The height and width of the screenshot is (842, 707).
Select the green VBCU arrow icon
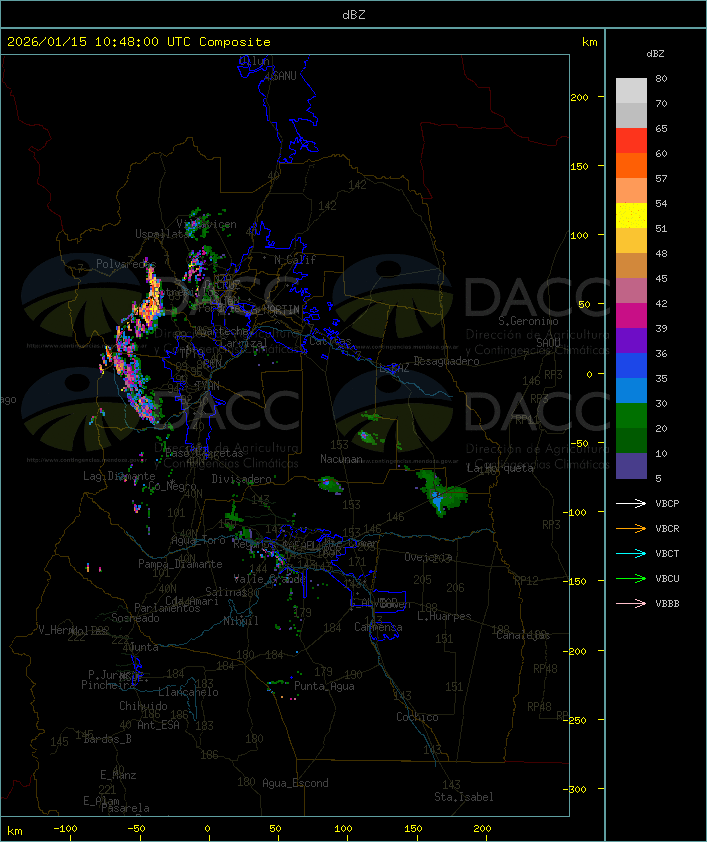[632, 579]
